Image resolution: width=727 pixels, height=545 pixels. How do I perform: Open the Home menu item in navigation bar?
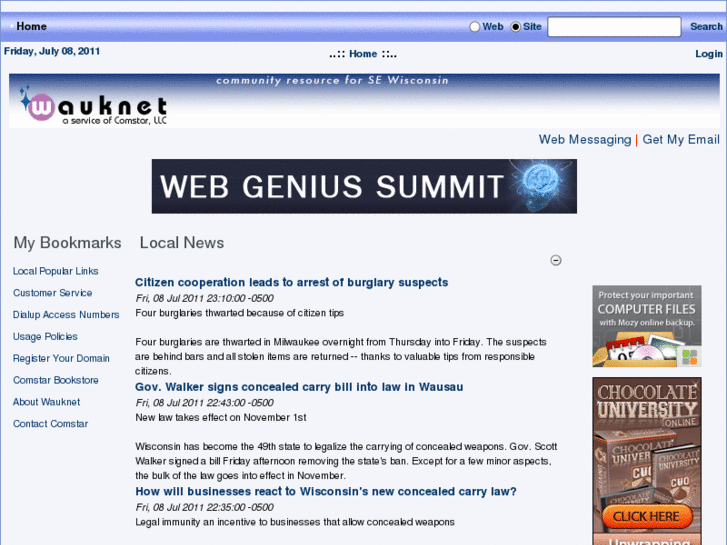(32, 26)
